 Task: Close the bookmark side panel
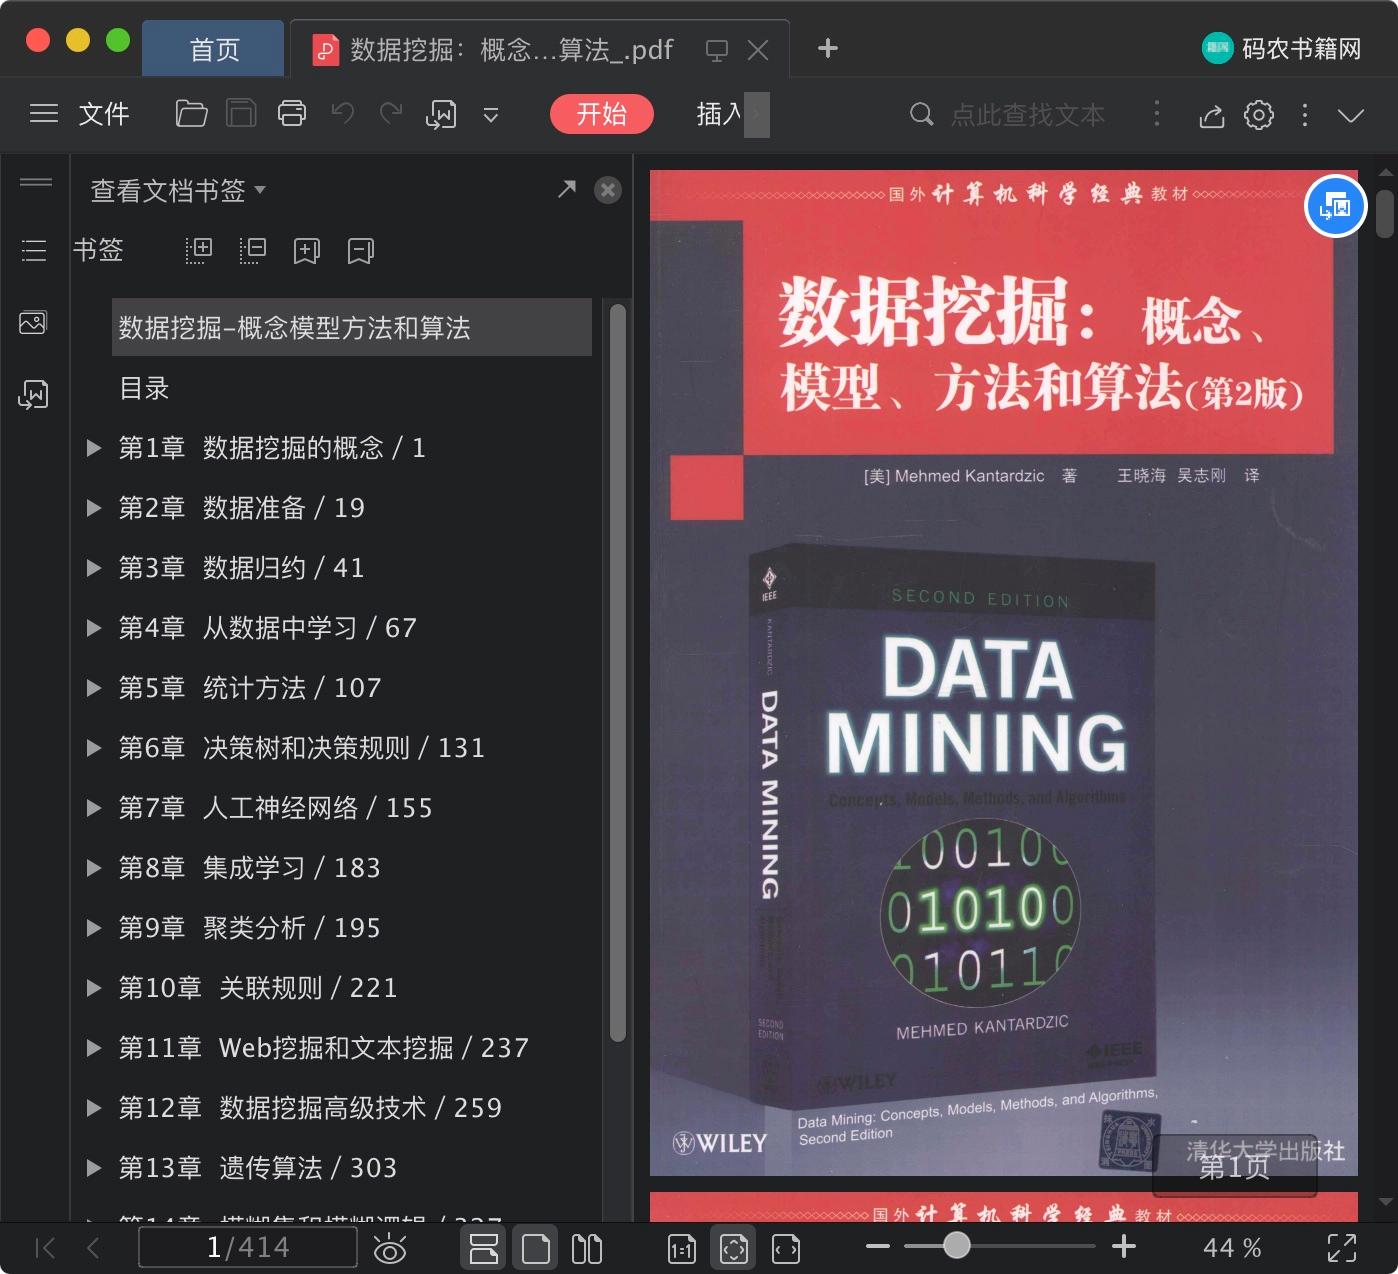608,190
